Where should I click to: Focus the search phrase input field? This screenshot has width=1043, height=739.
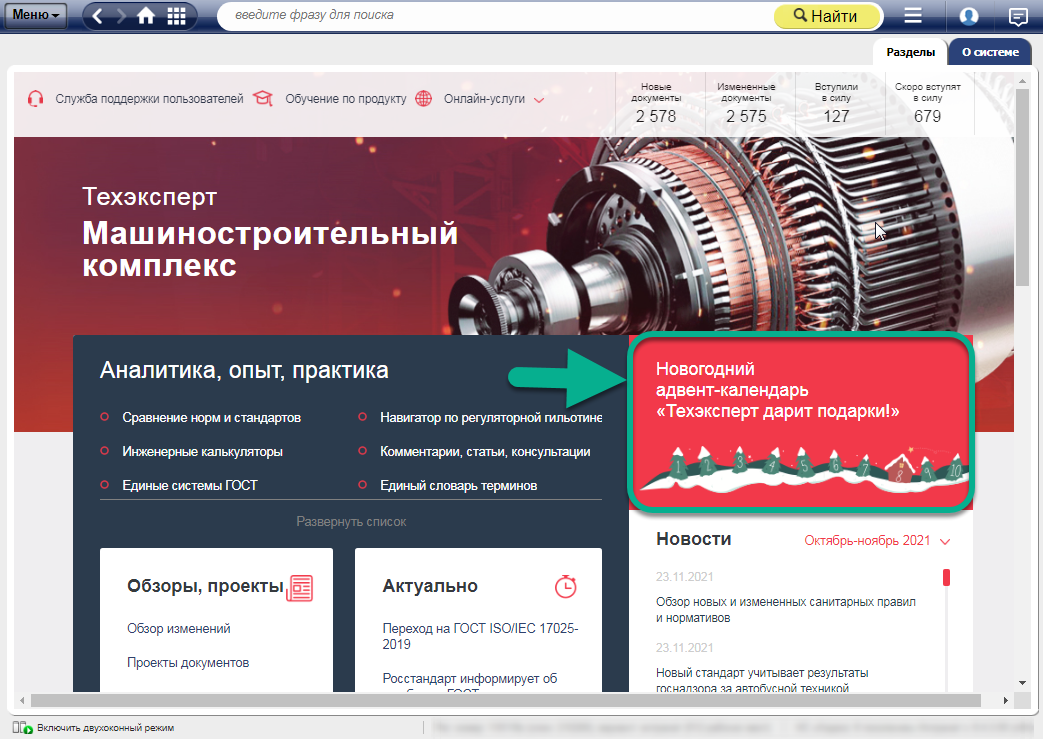pos(496,15)
